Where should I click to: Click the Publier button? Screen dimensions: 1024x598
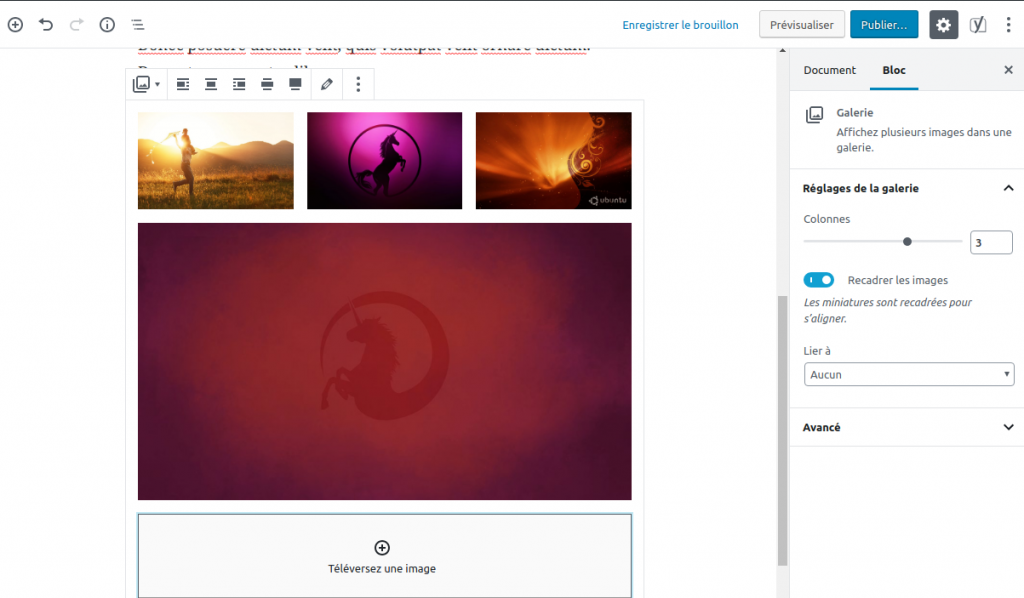(884, 25)
